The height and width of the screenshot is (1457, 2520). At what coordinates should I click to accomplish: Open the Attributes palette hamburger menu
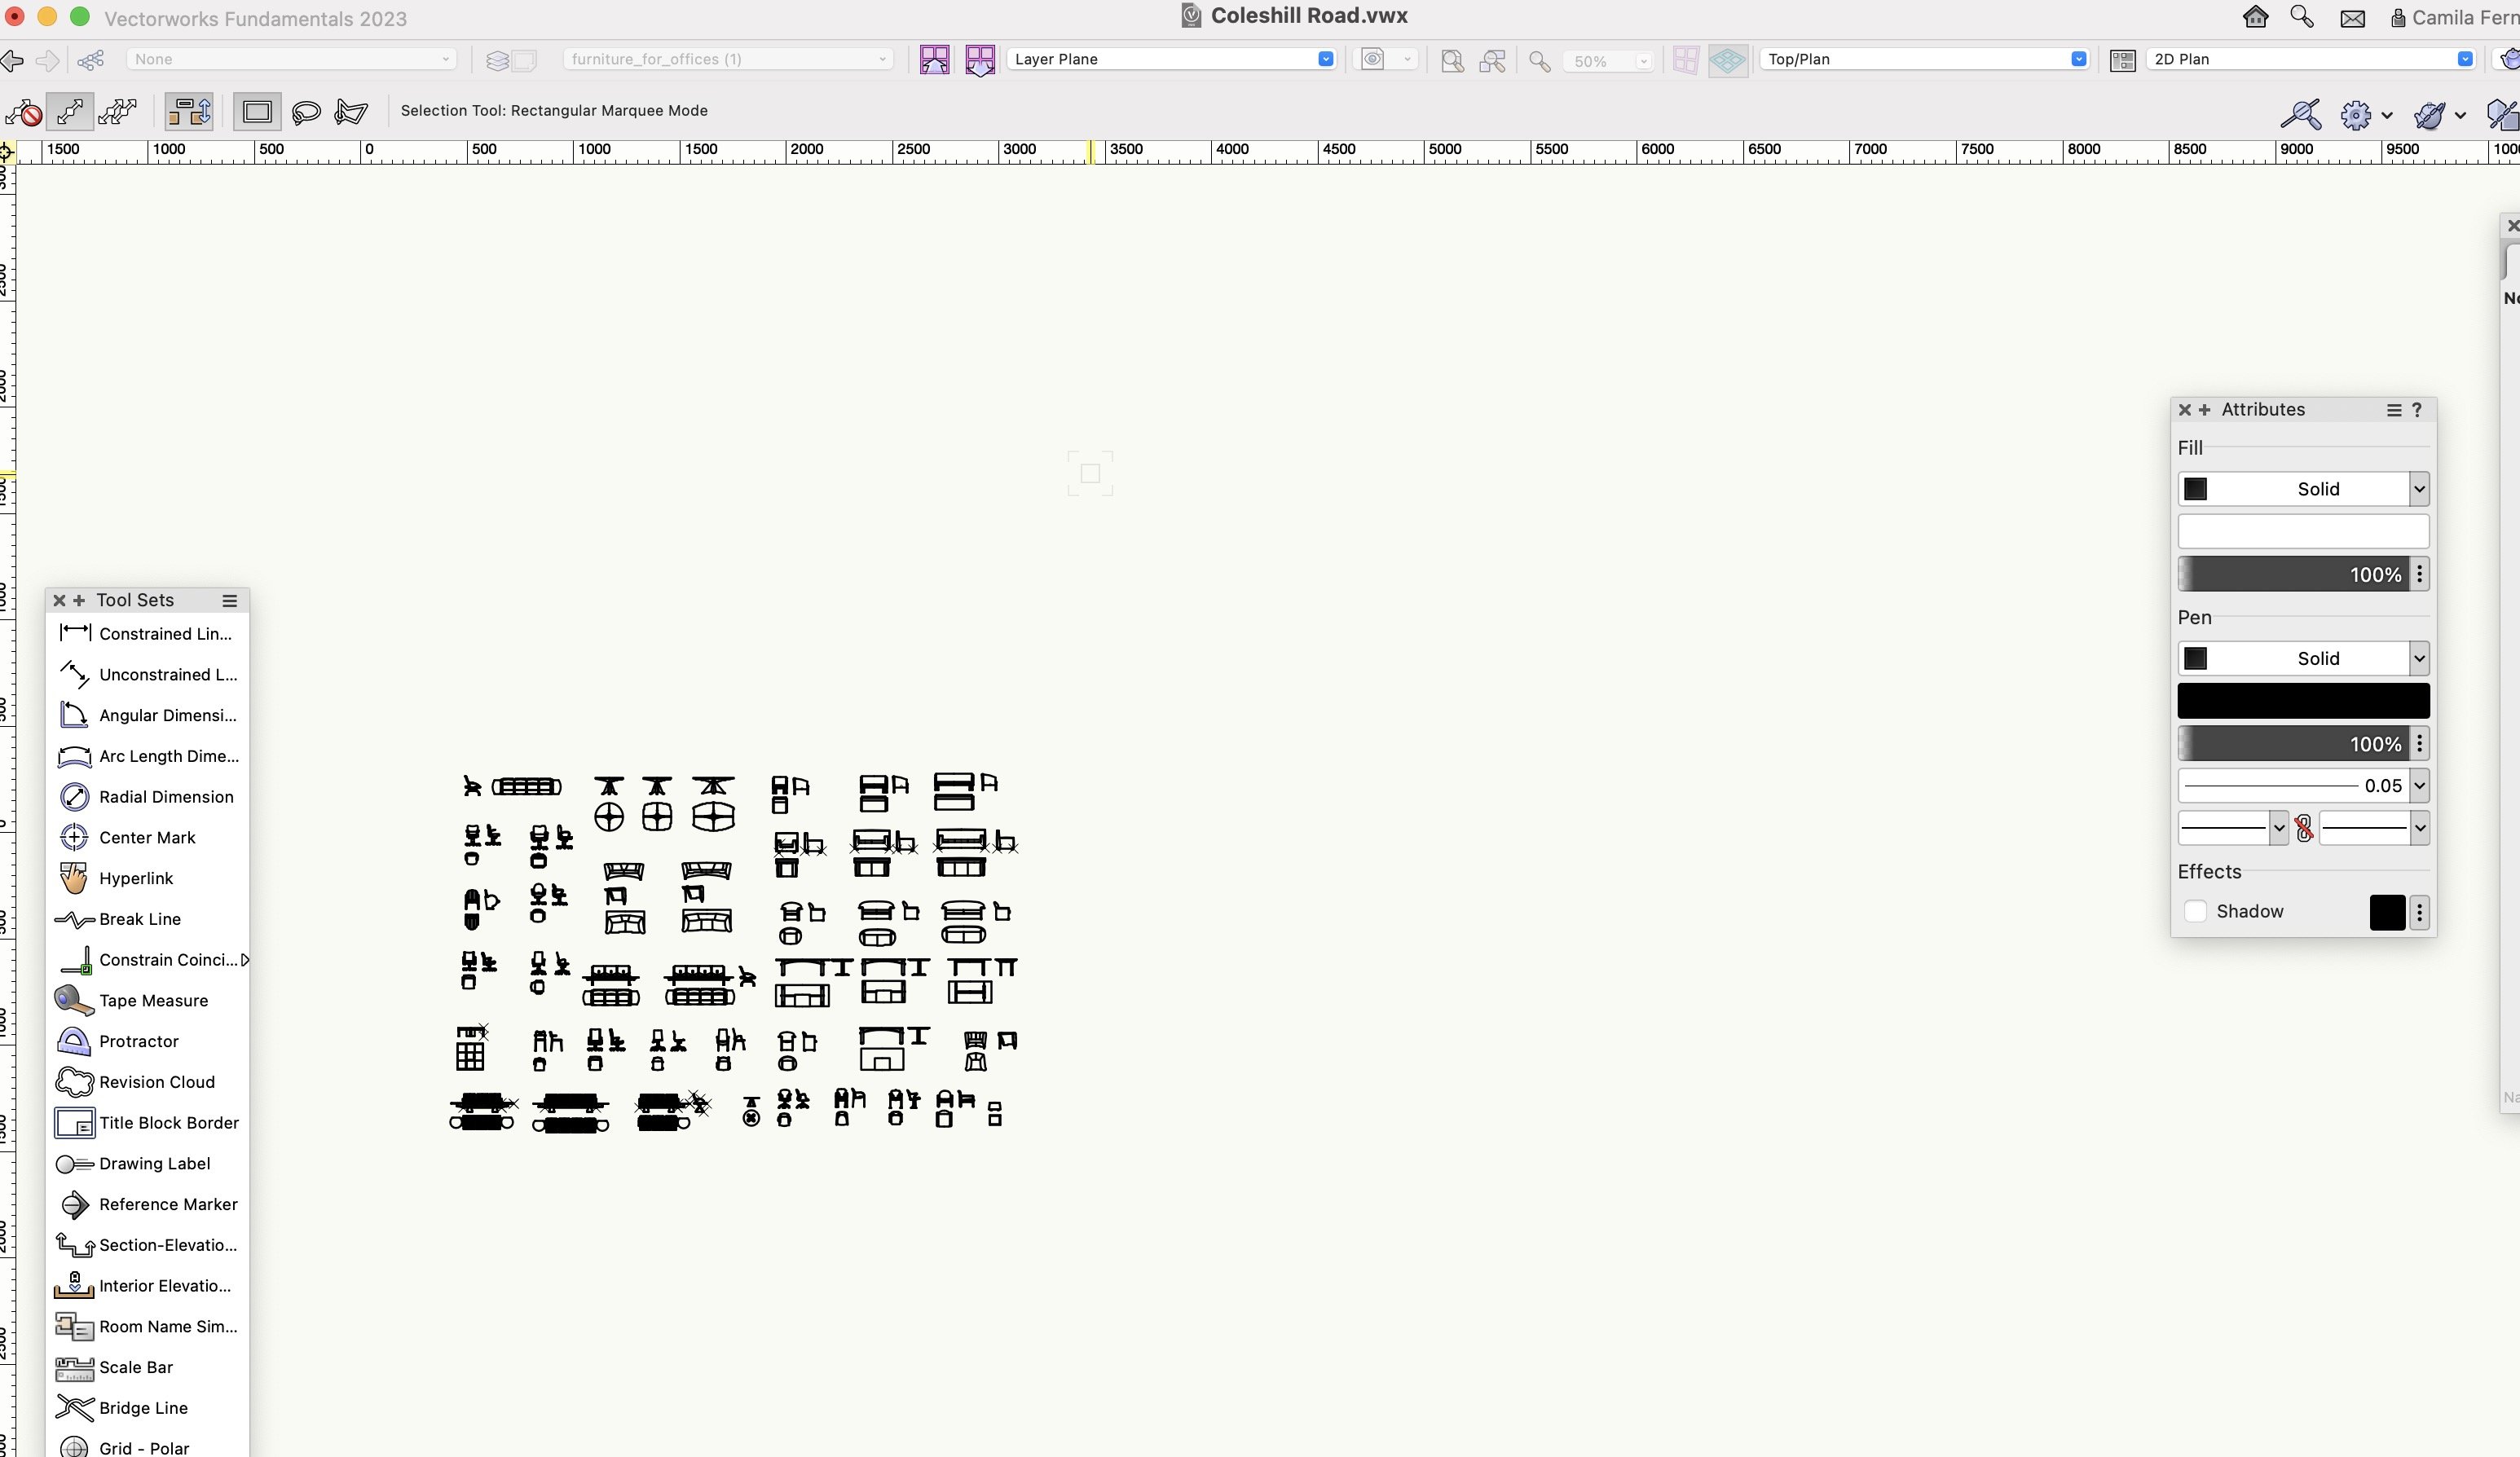tap(2393, 410)
